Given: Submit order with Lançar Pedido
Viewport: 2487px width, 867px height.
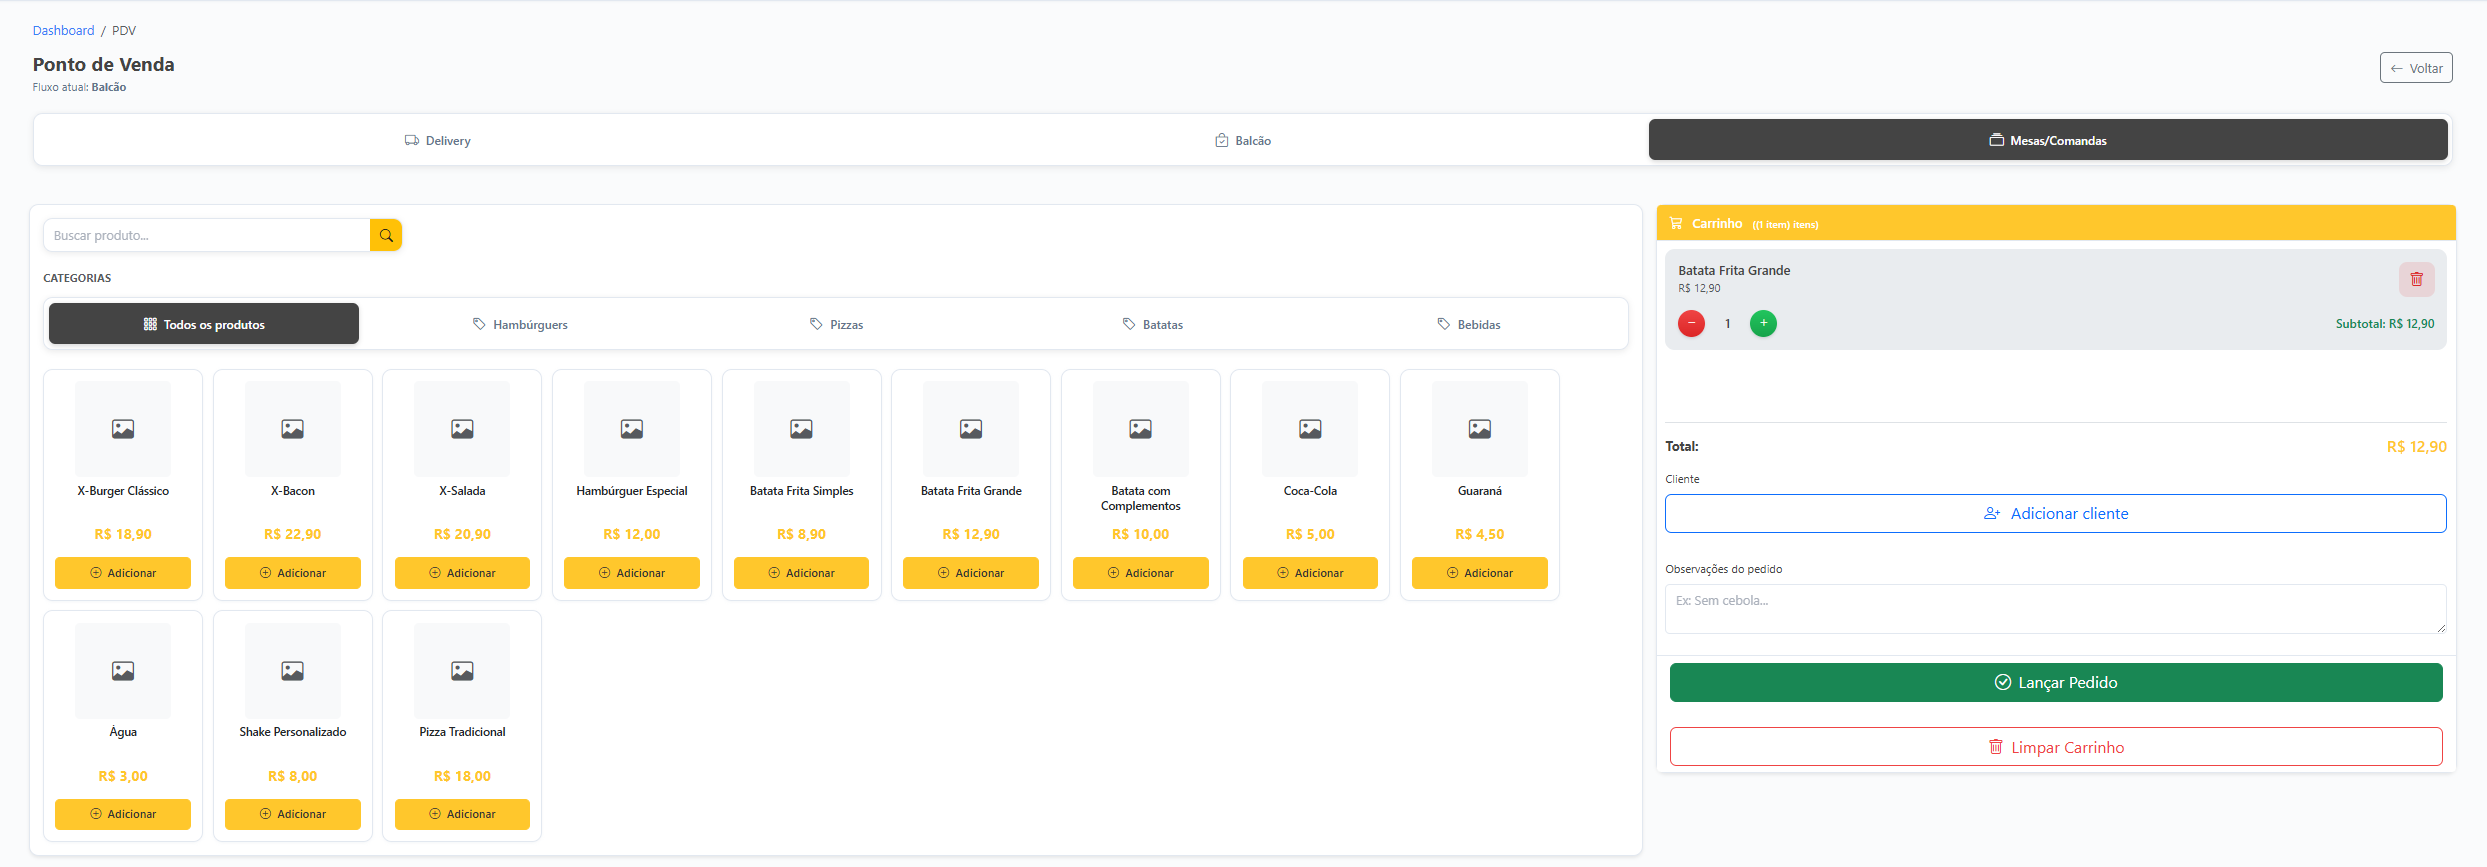Looking at the screenshot, I should (2056, 682).
